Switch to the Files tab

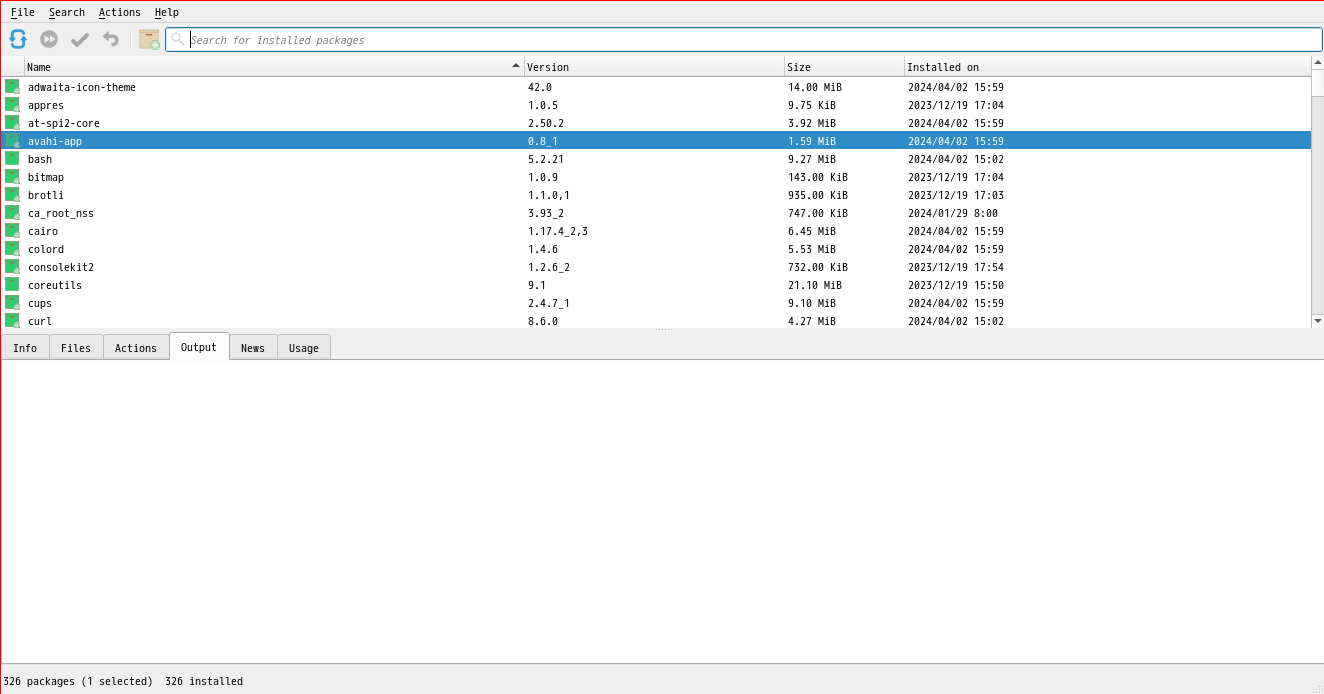[76, 348]
